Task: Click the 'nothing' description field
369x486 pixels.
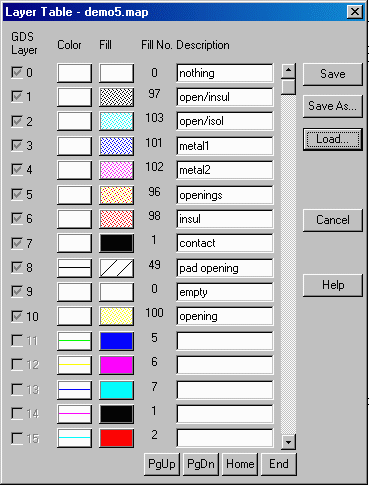Action: point(225,73)
